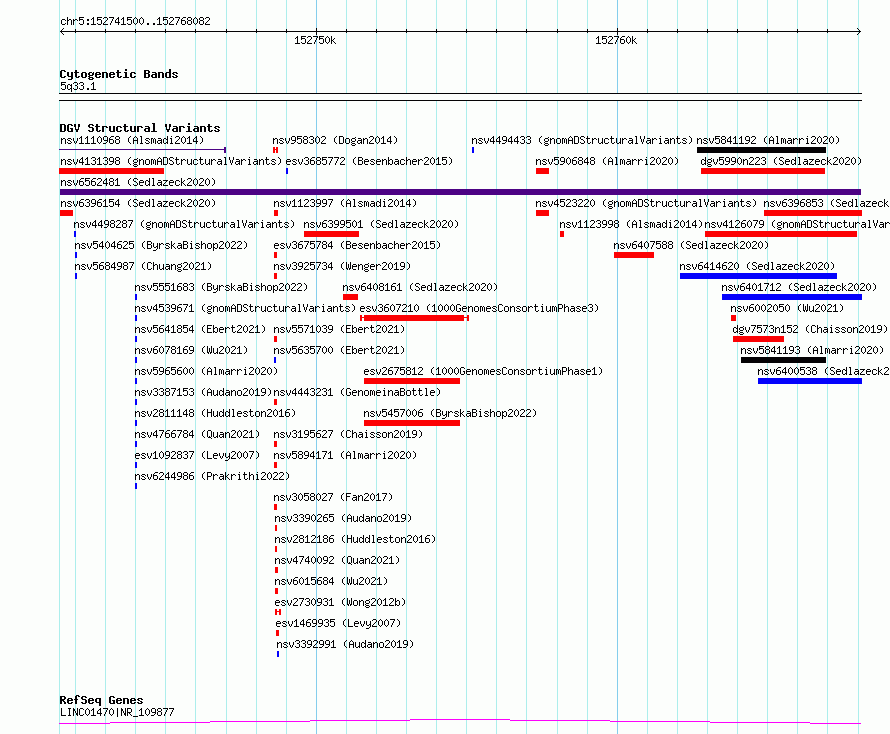Click the red bar of dgv5990n223 (Sedlazeck2020)
Image resolution: width=890 pixels, height=734 pixels.
(x=763, y=171)
